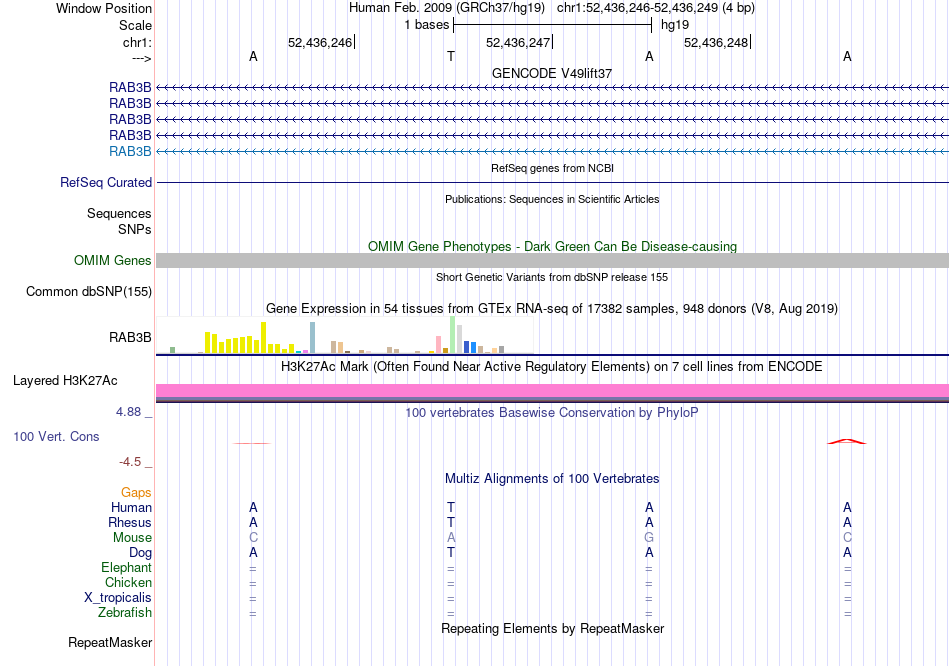The image size is (950, 666).
Task: Click the orange "Gaps" label
Action: (x=136, y=493)
